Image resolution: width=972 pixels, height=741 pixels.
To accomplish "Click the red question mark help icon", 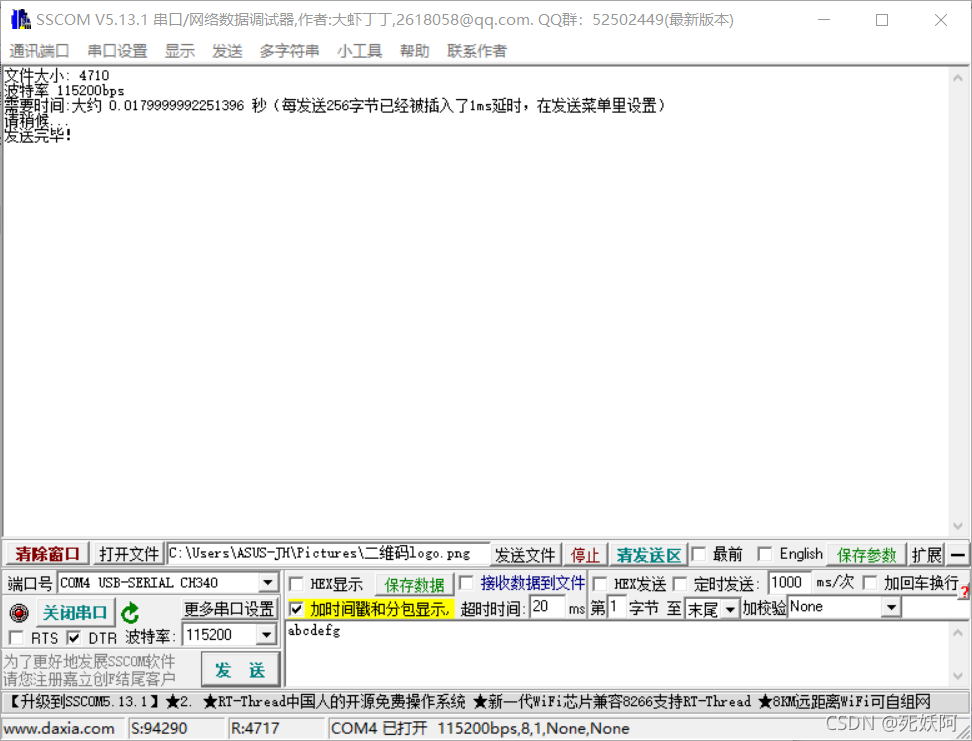I will [x=963, y=590].
